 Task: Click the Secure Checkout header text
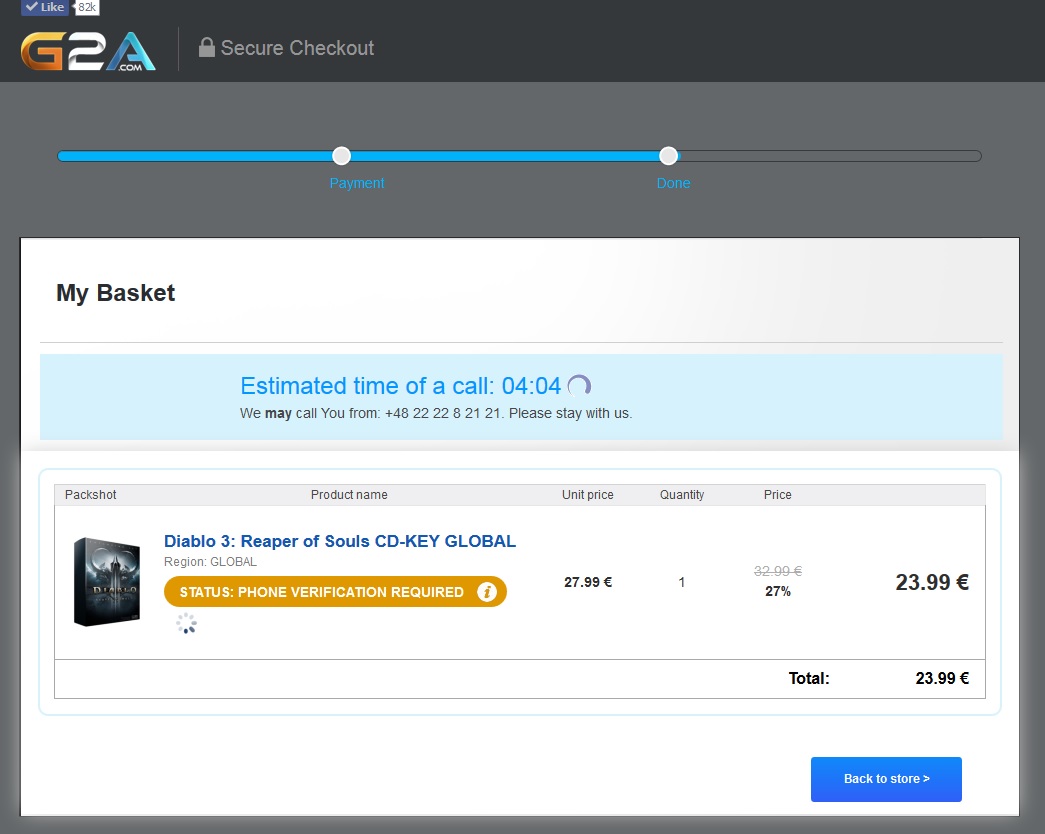click(297, 48)
